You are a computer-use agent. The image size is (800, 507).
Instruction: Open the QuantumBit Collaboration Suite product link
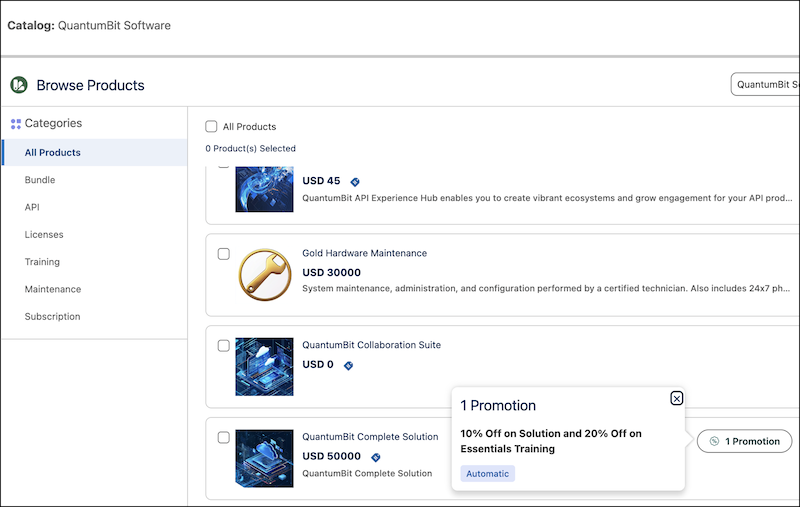click(x=371, y=345)
